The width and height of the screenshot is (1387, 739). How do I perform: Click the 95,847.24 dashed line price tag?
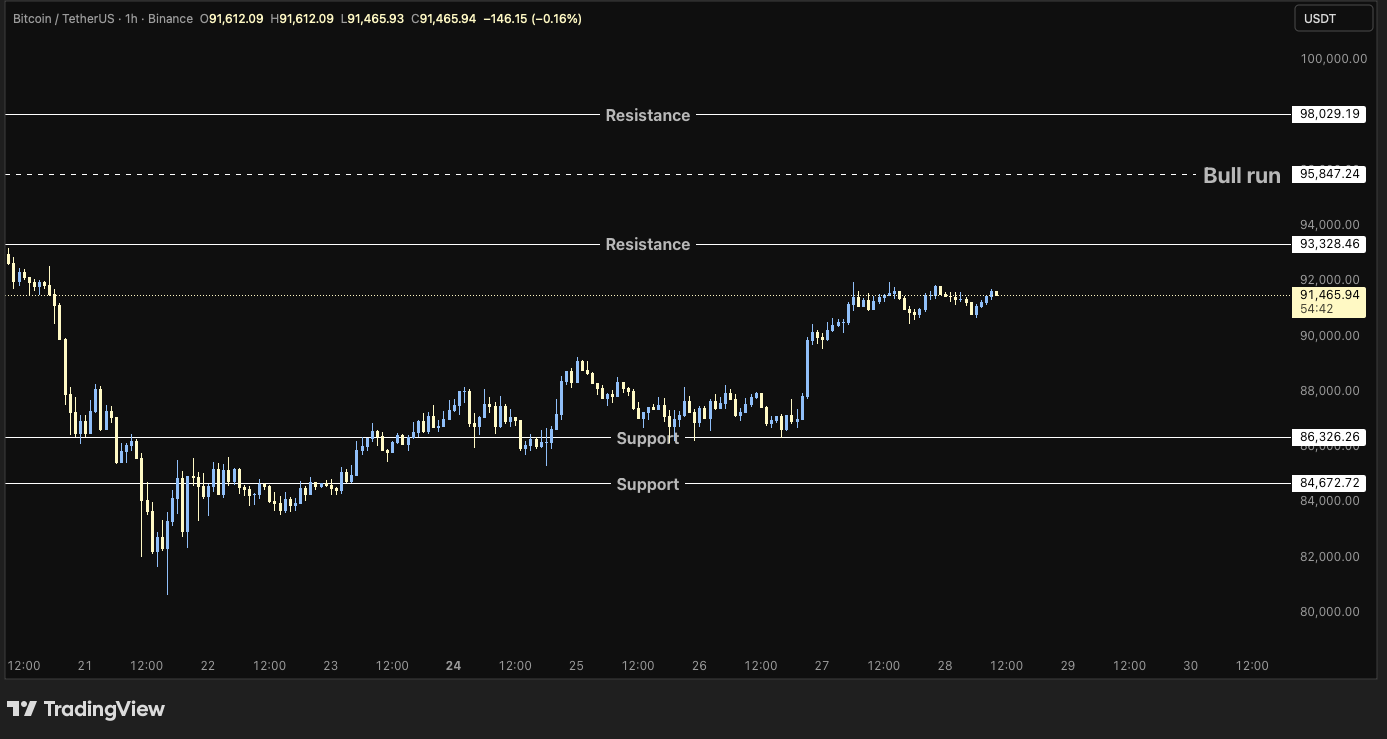point(1328,174)
